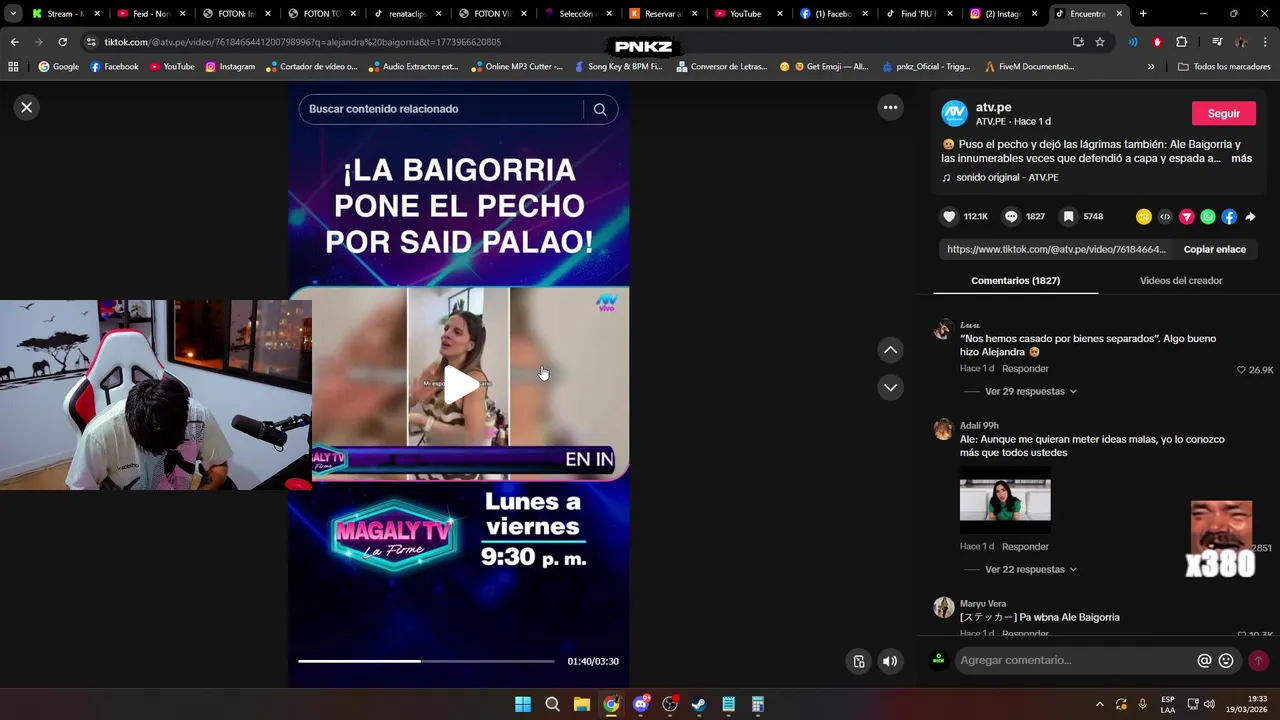Switch to the '(2) Instagram' tab
The height and width of the screenshot is (720, 1280).
point(1002,14)
